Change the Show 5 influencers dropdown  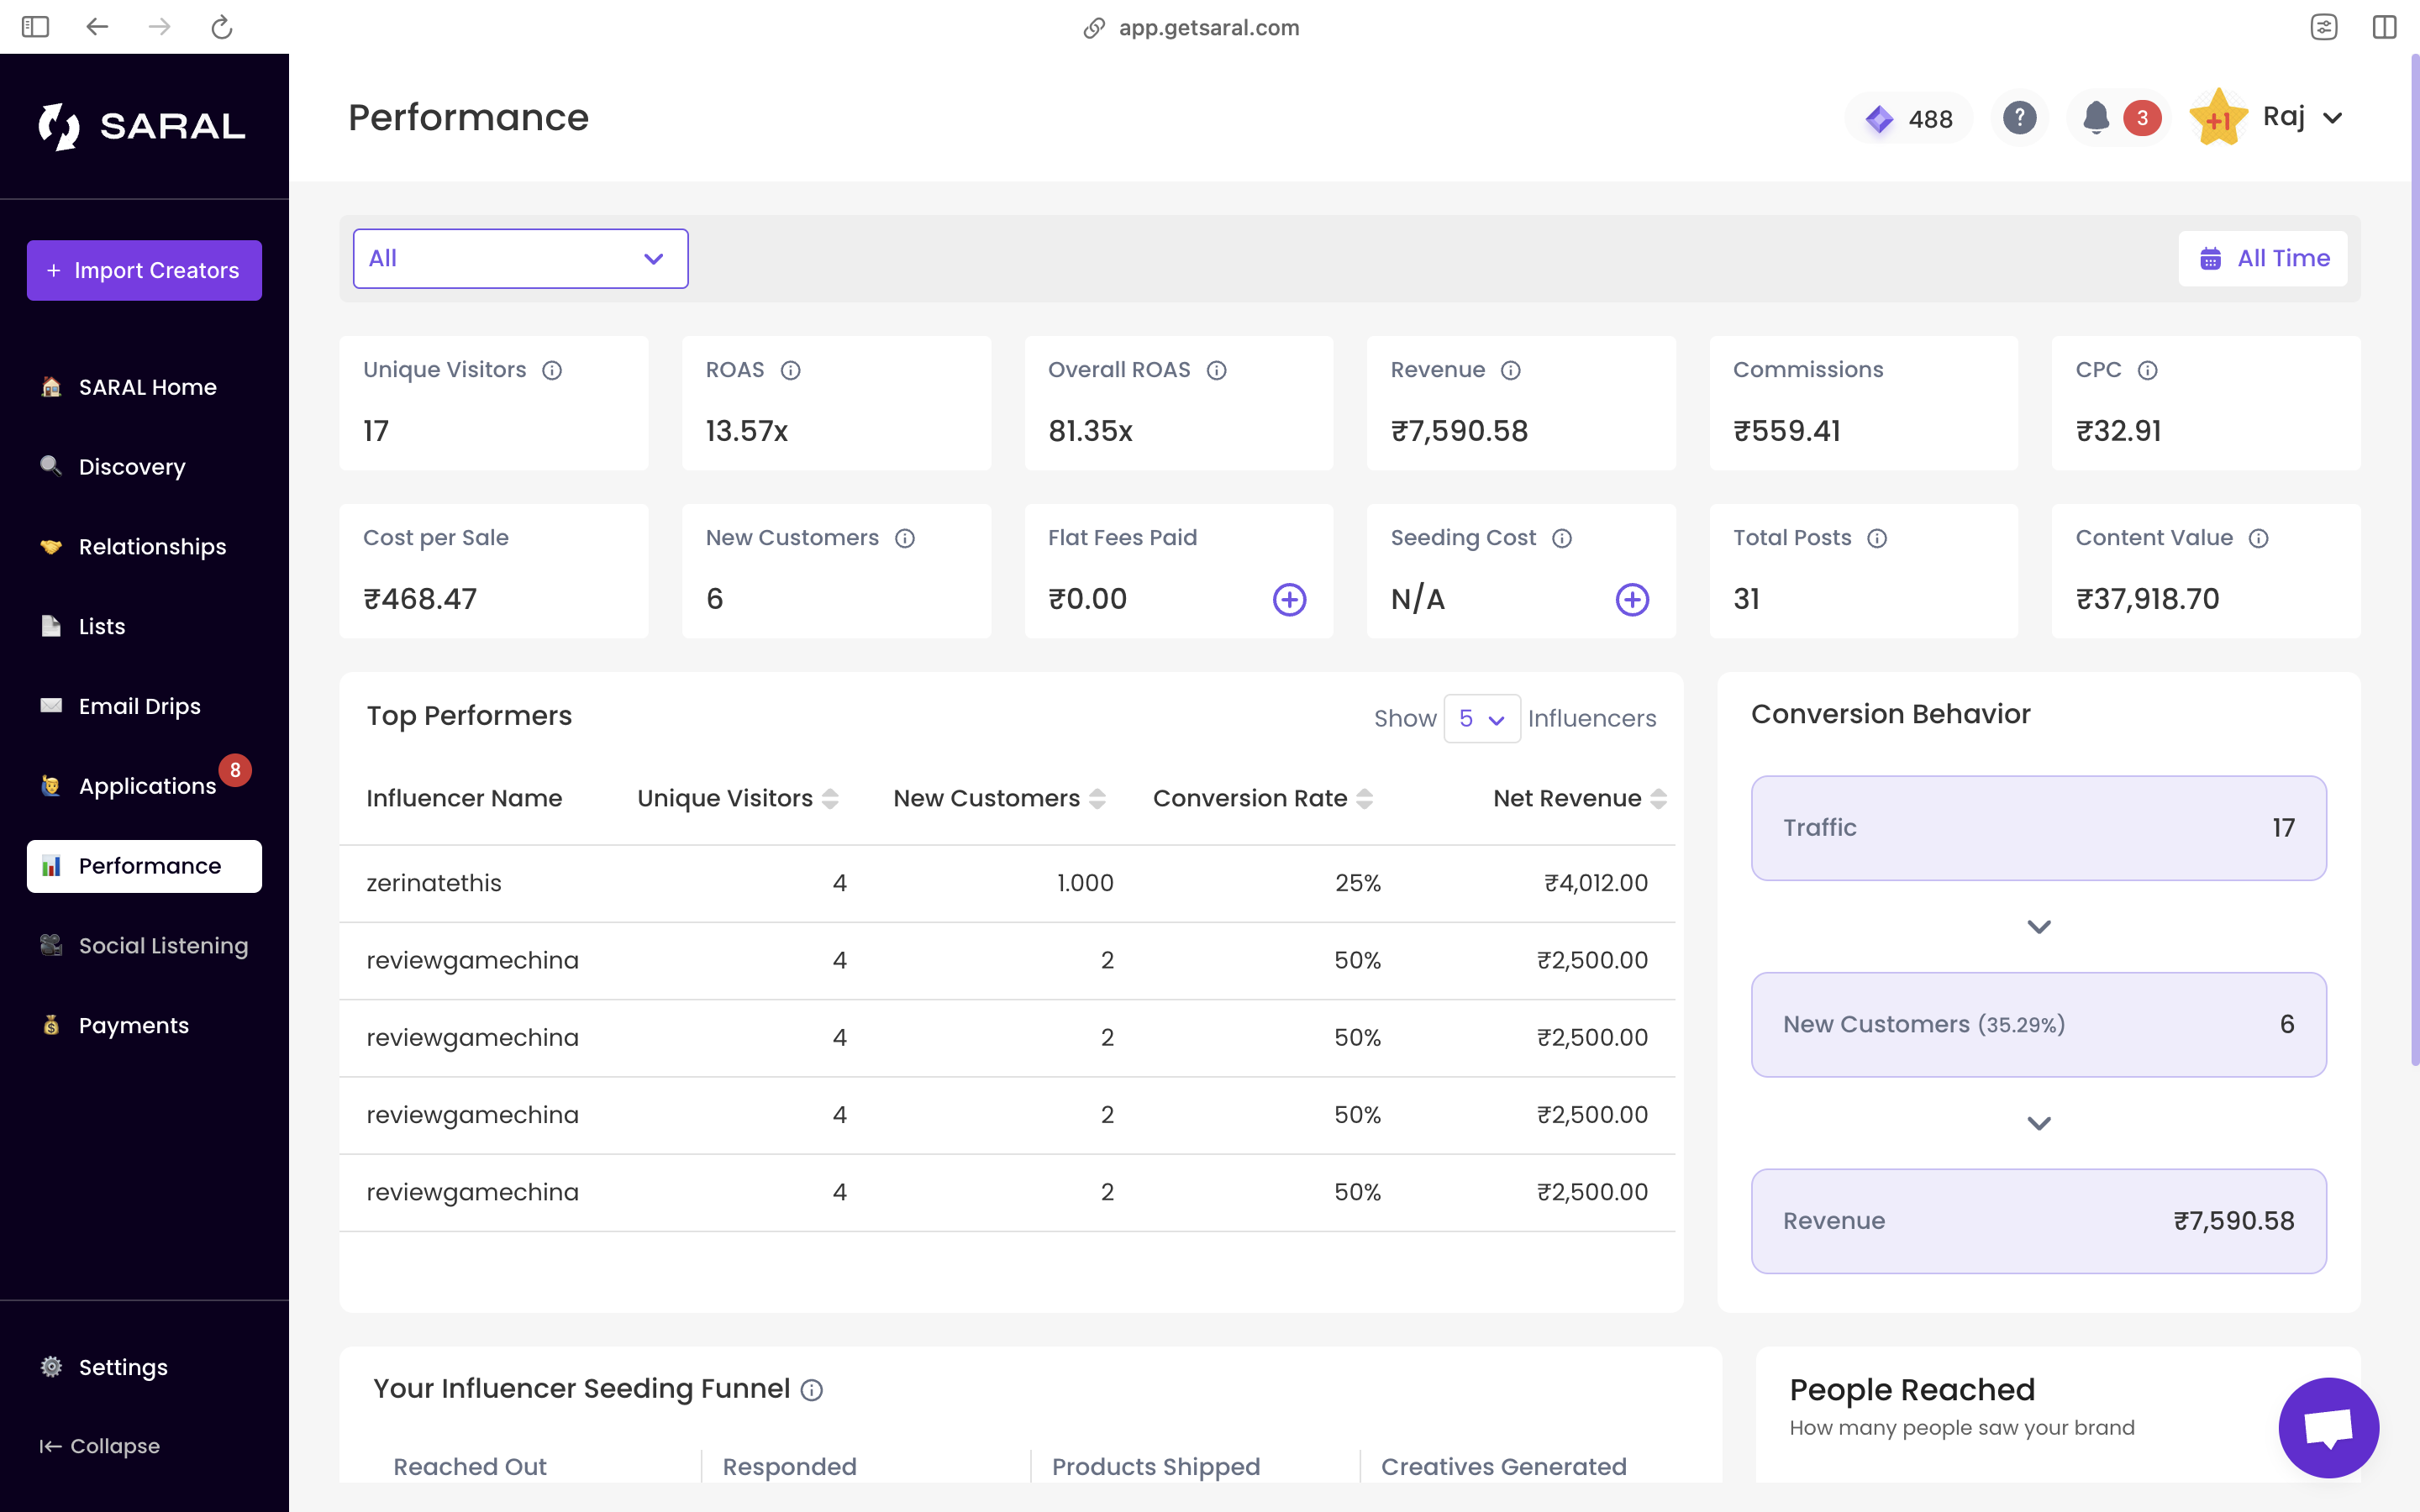[1482, 718]
